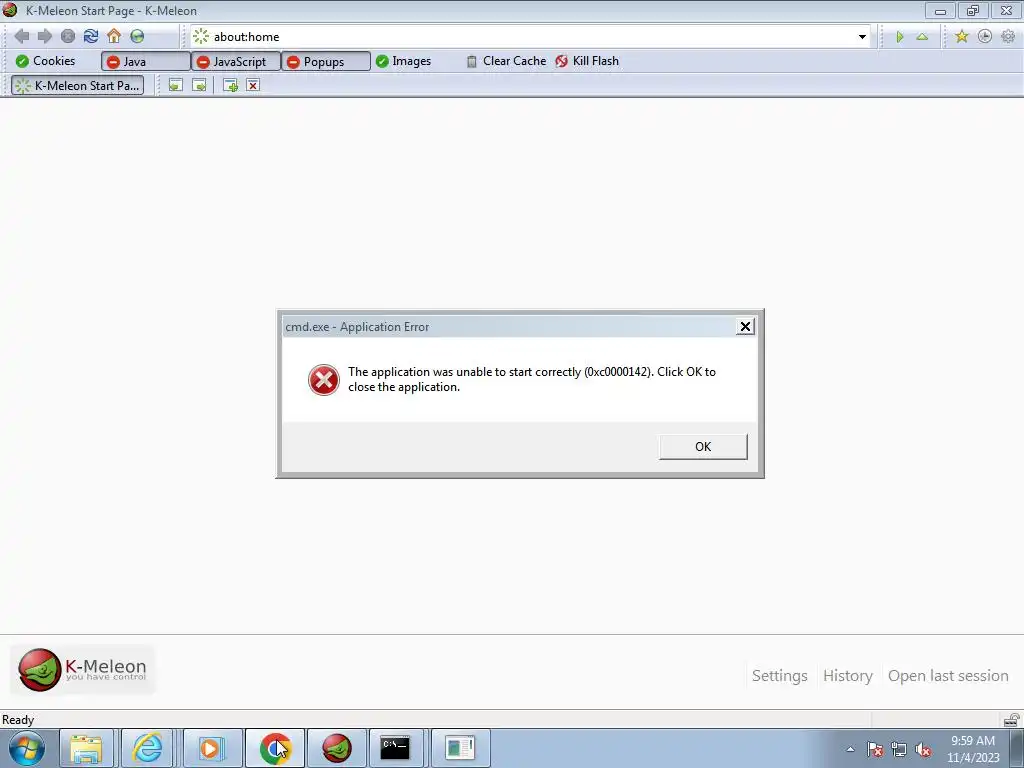Click the green globe search icon

click(x=137, y=36)
